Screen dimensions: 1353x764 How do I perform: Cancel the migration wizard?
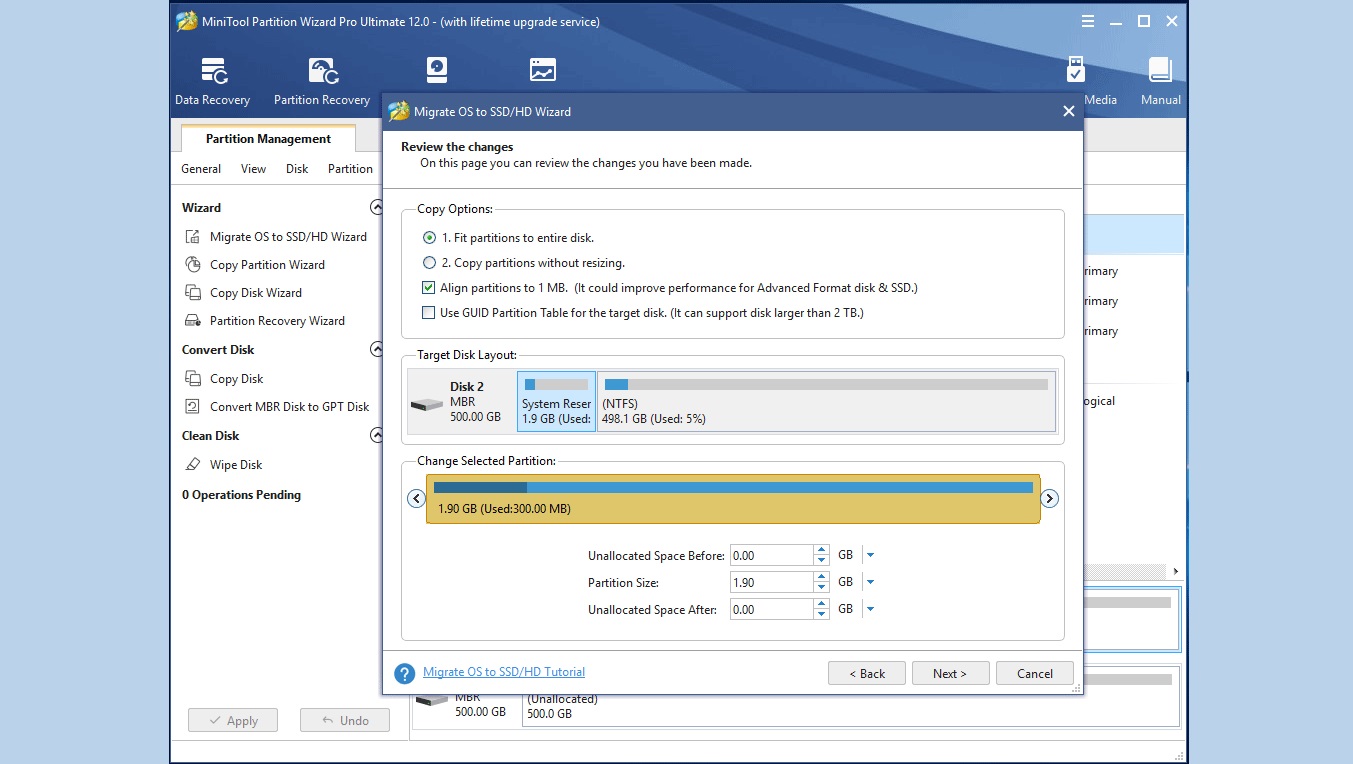pyautogui.click(x=1035, y=673)
